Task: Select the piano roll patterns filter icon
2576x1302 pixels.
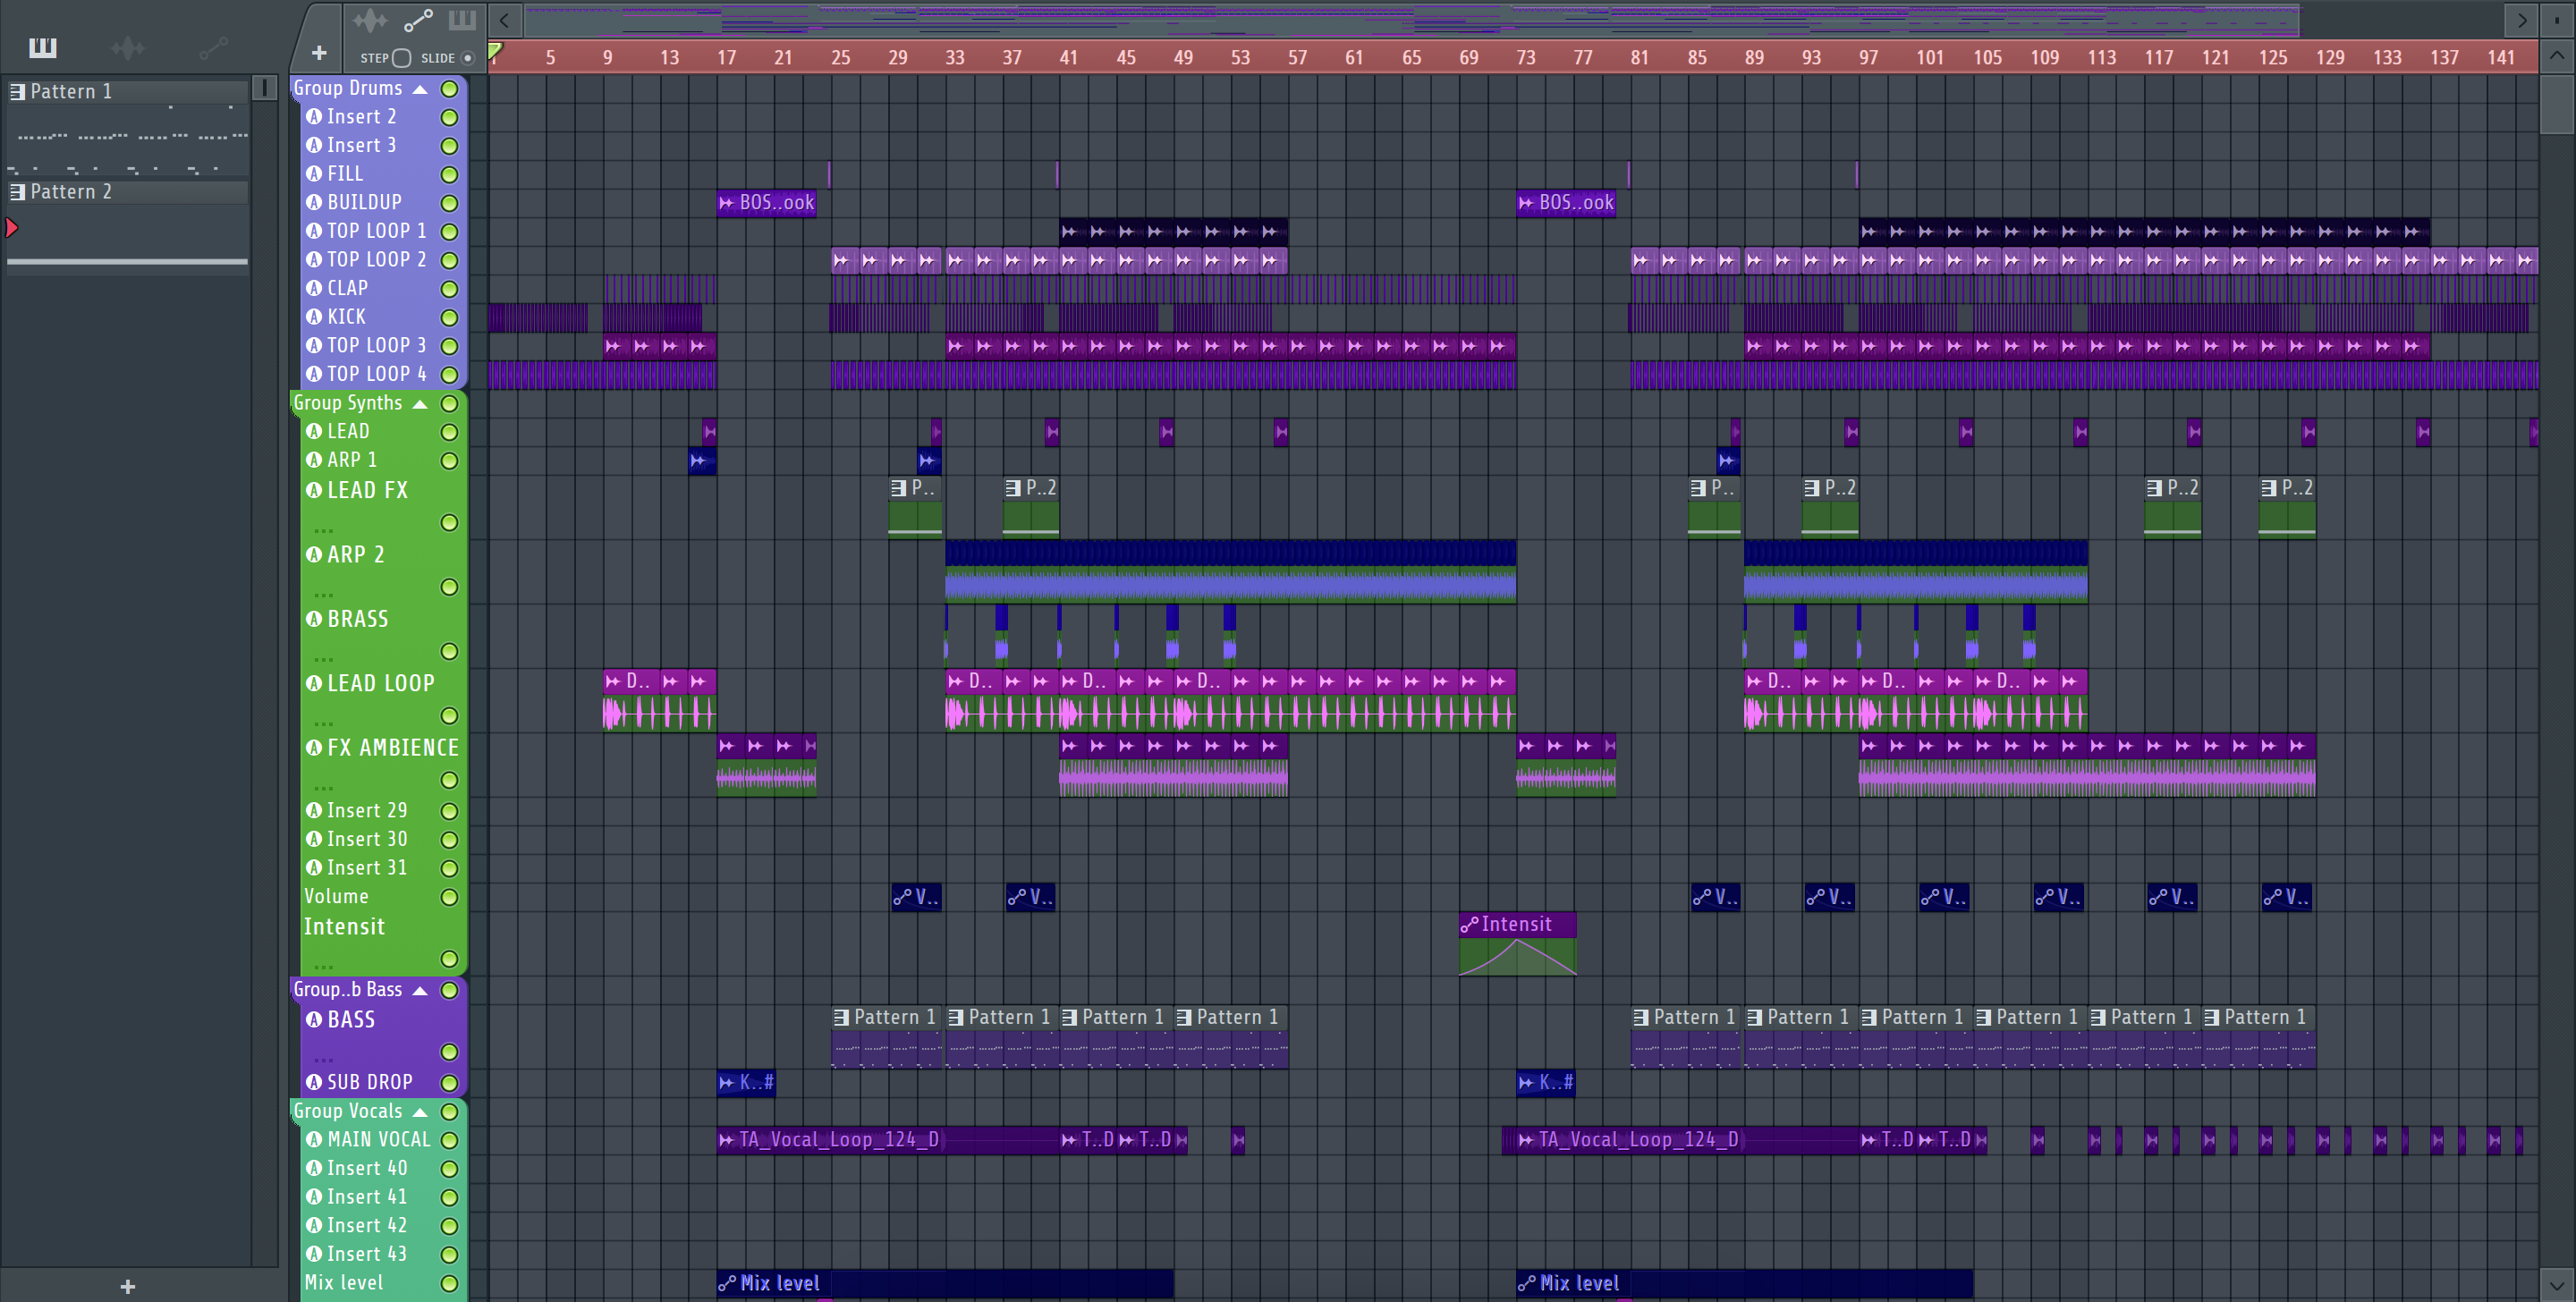Action: pyautogui.click(x=42, y=47)
